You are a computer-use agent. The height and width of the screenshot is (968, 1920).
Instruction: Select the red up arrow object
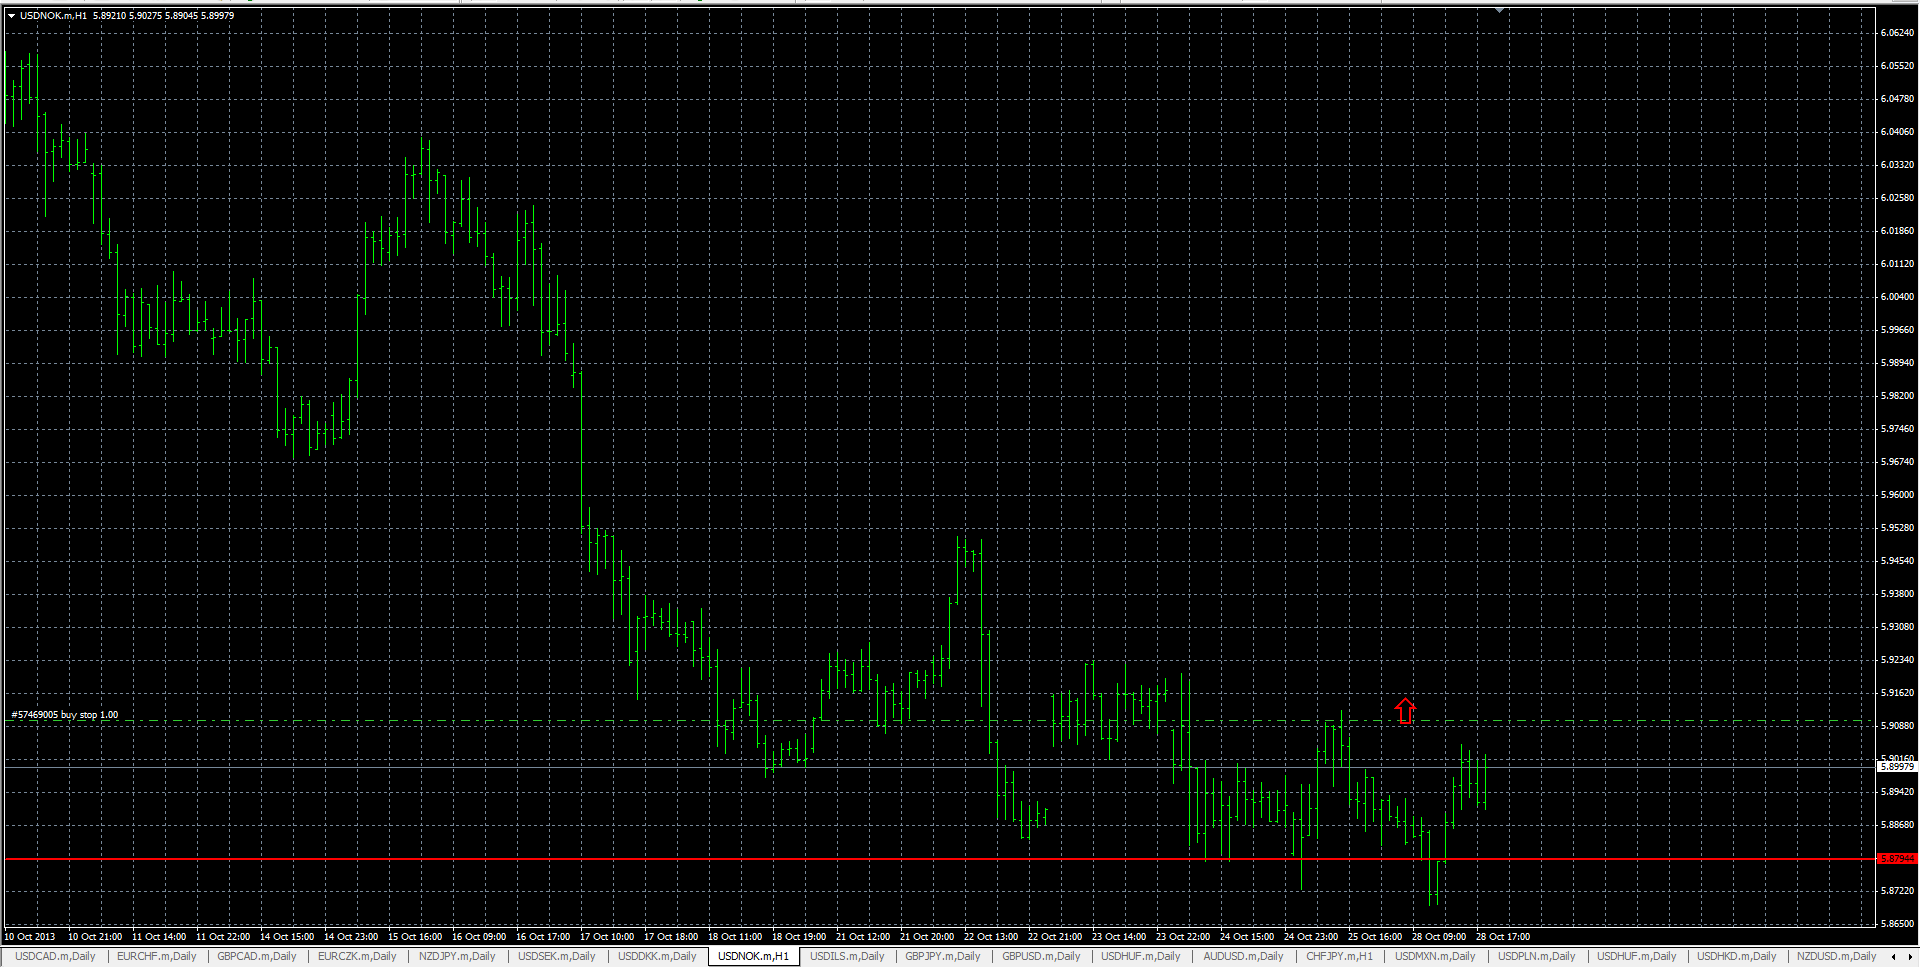[x=1405, y=710]
